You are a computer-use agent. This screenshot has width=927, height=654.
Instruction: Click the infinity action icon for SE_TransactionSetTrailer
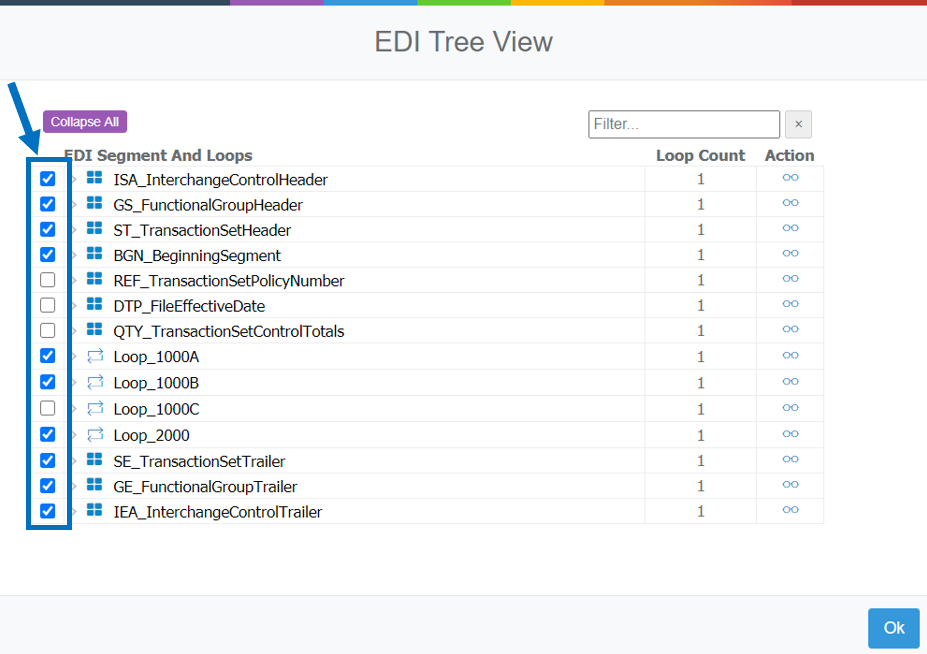point(790,459)
